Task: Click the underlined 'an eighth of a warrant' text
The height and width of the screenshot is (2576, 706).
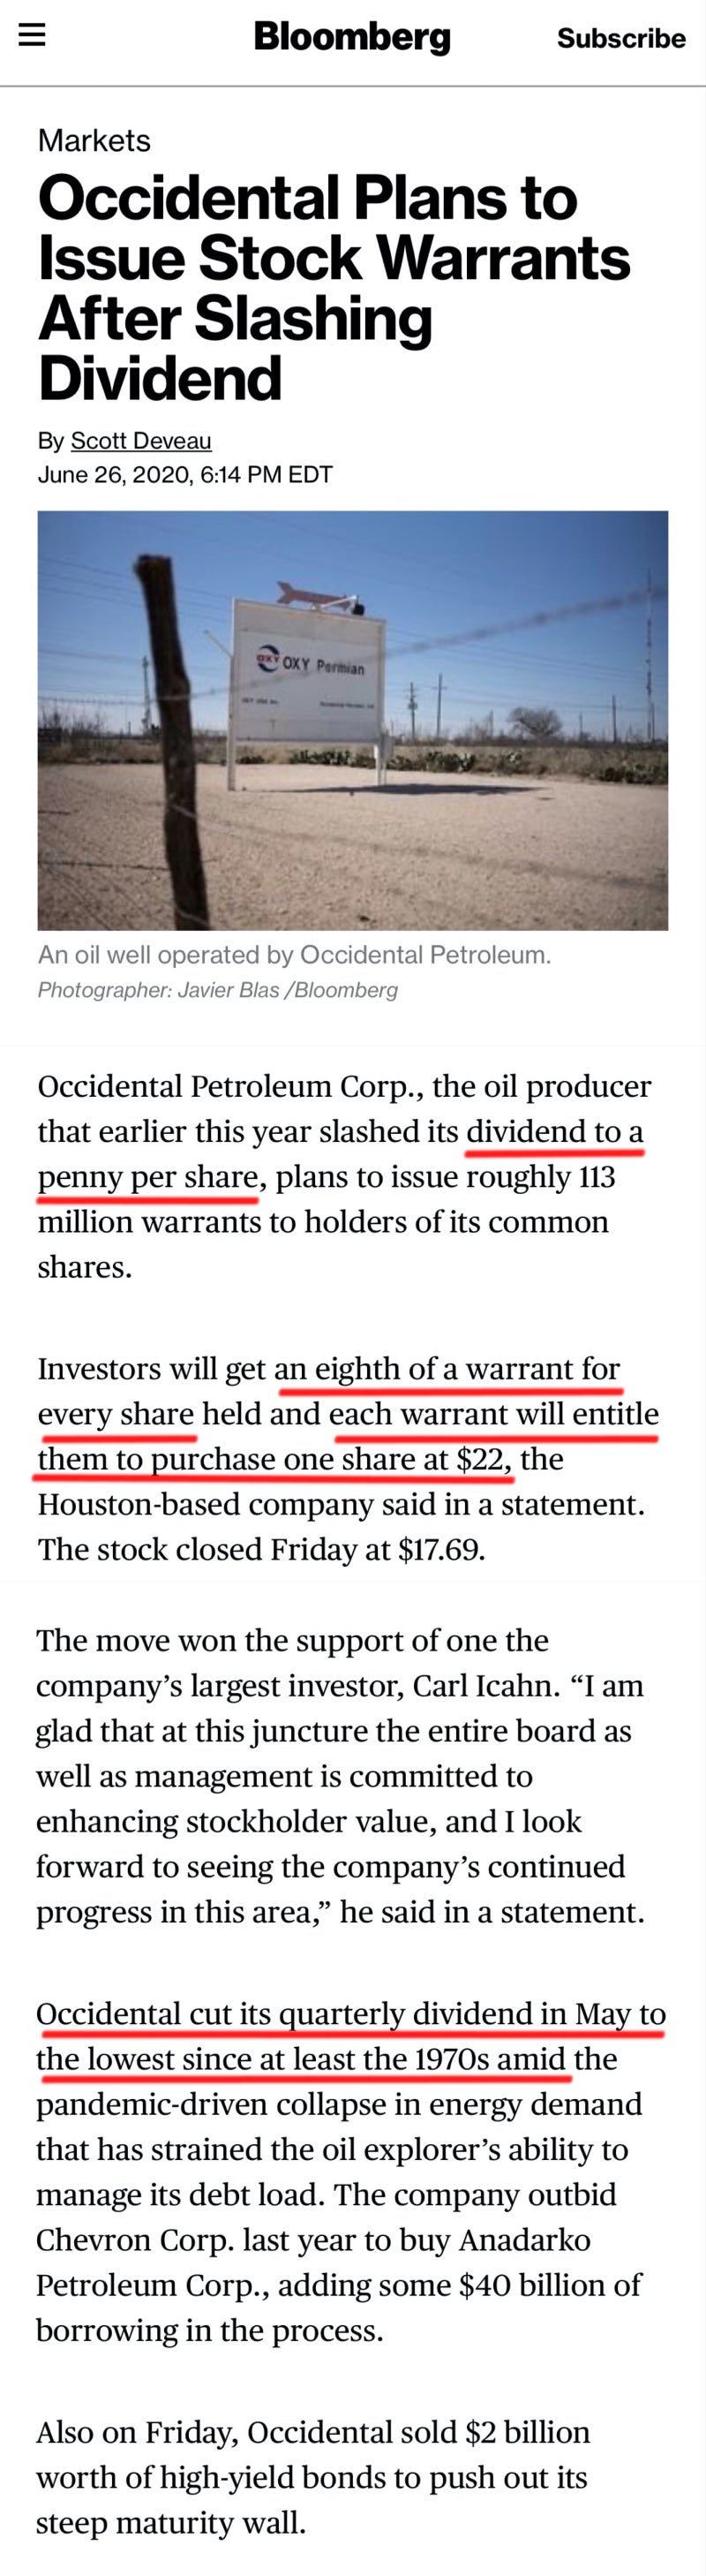Action: [x=447, y=1368]
